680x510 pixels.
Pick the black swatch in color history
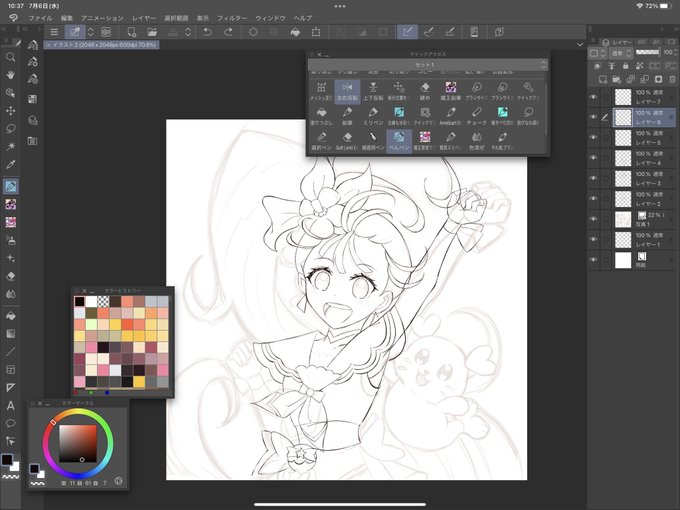pos(79,301)
